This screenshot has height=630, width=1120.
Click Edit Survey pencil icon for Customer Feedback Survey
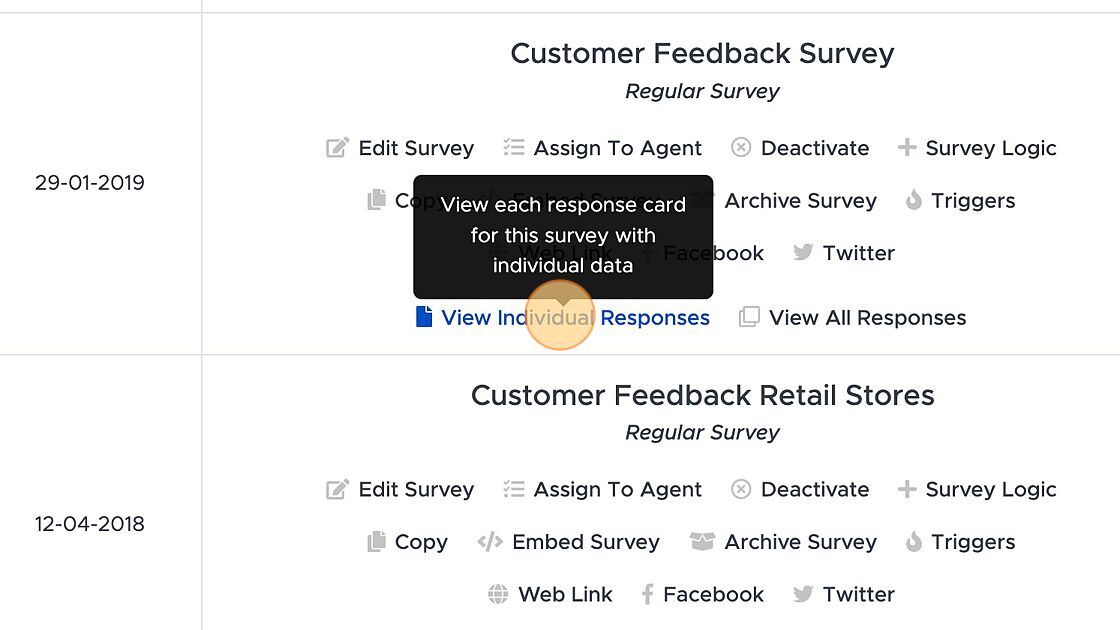[337, 148]
